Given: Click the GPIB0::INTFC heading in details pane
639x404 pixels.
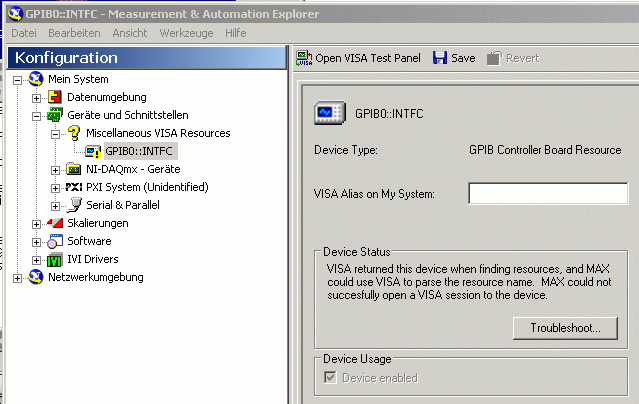Looking at the screenshot, I should pos(389,113).
